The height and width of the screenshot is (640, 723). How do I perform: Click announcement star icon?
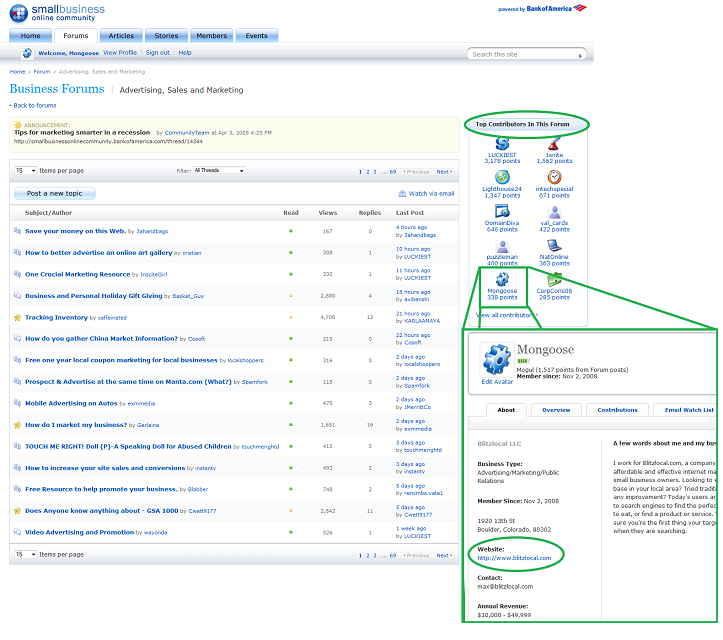[x=18, y=125]
